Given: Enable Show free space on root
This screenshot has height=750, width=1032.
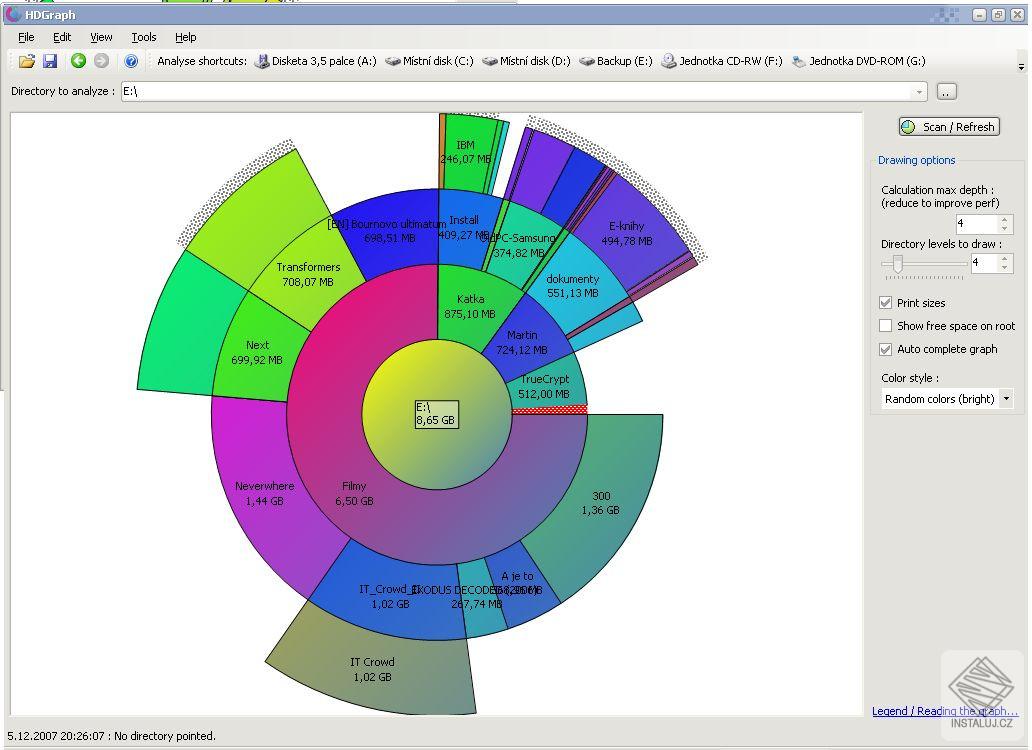Looking at the screenshot, I should pos(885,326).
